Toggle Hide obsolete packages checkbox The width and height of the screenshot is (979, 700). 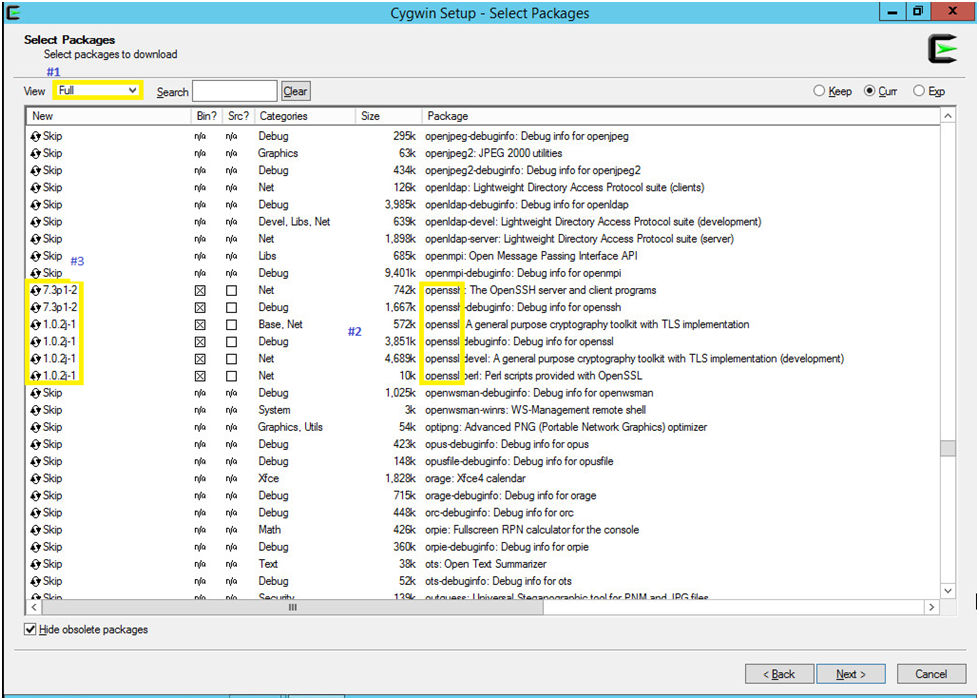[30, 629]
